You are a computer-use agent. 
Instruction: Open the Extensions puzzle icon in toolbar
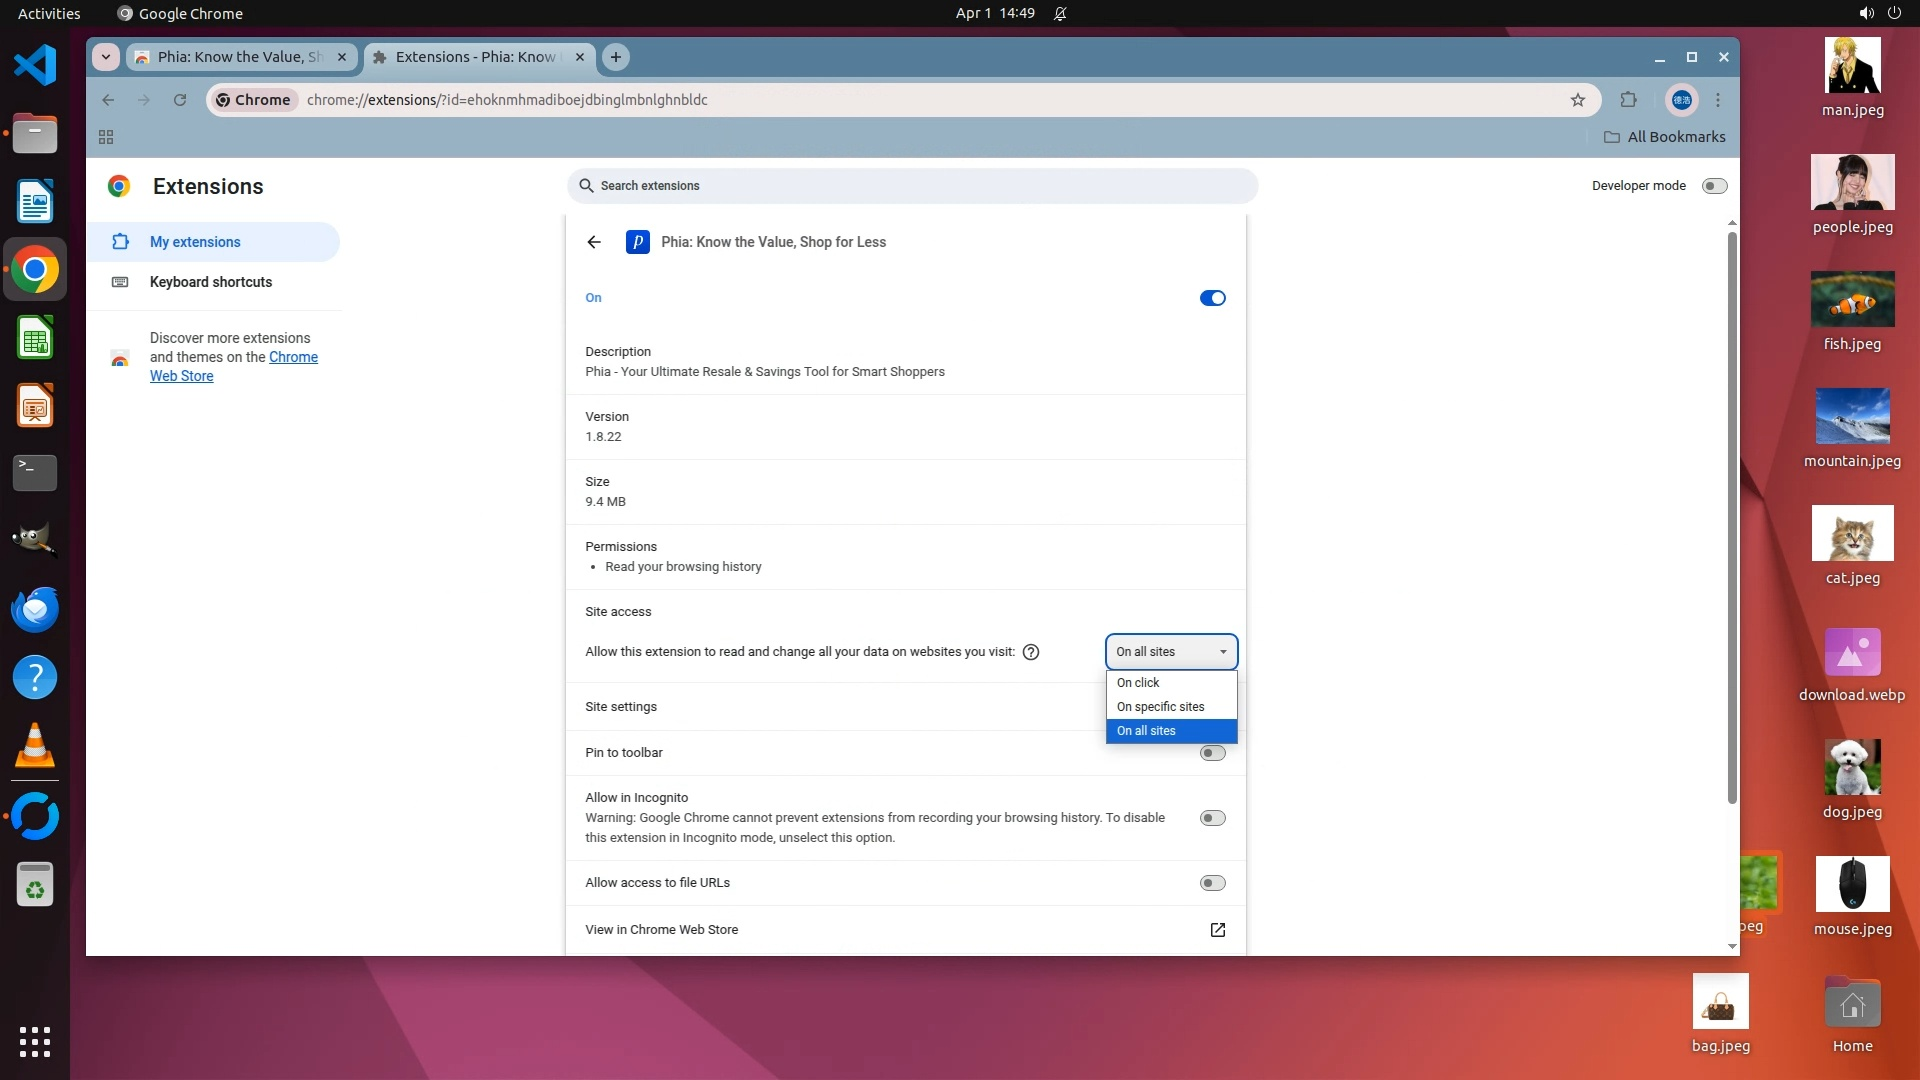pos(1629,100)
